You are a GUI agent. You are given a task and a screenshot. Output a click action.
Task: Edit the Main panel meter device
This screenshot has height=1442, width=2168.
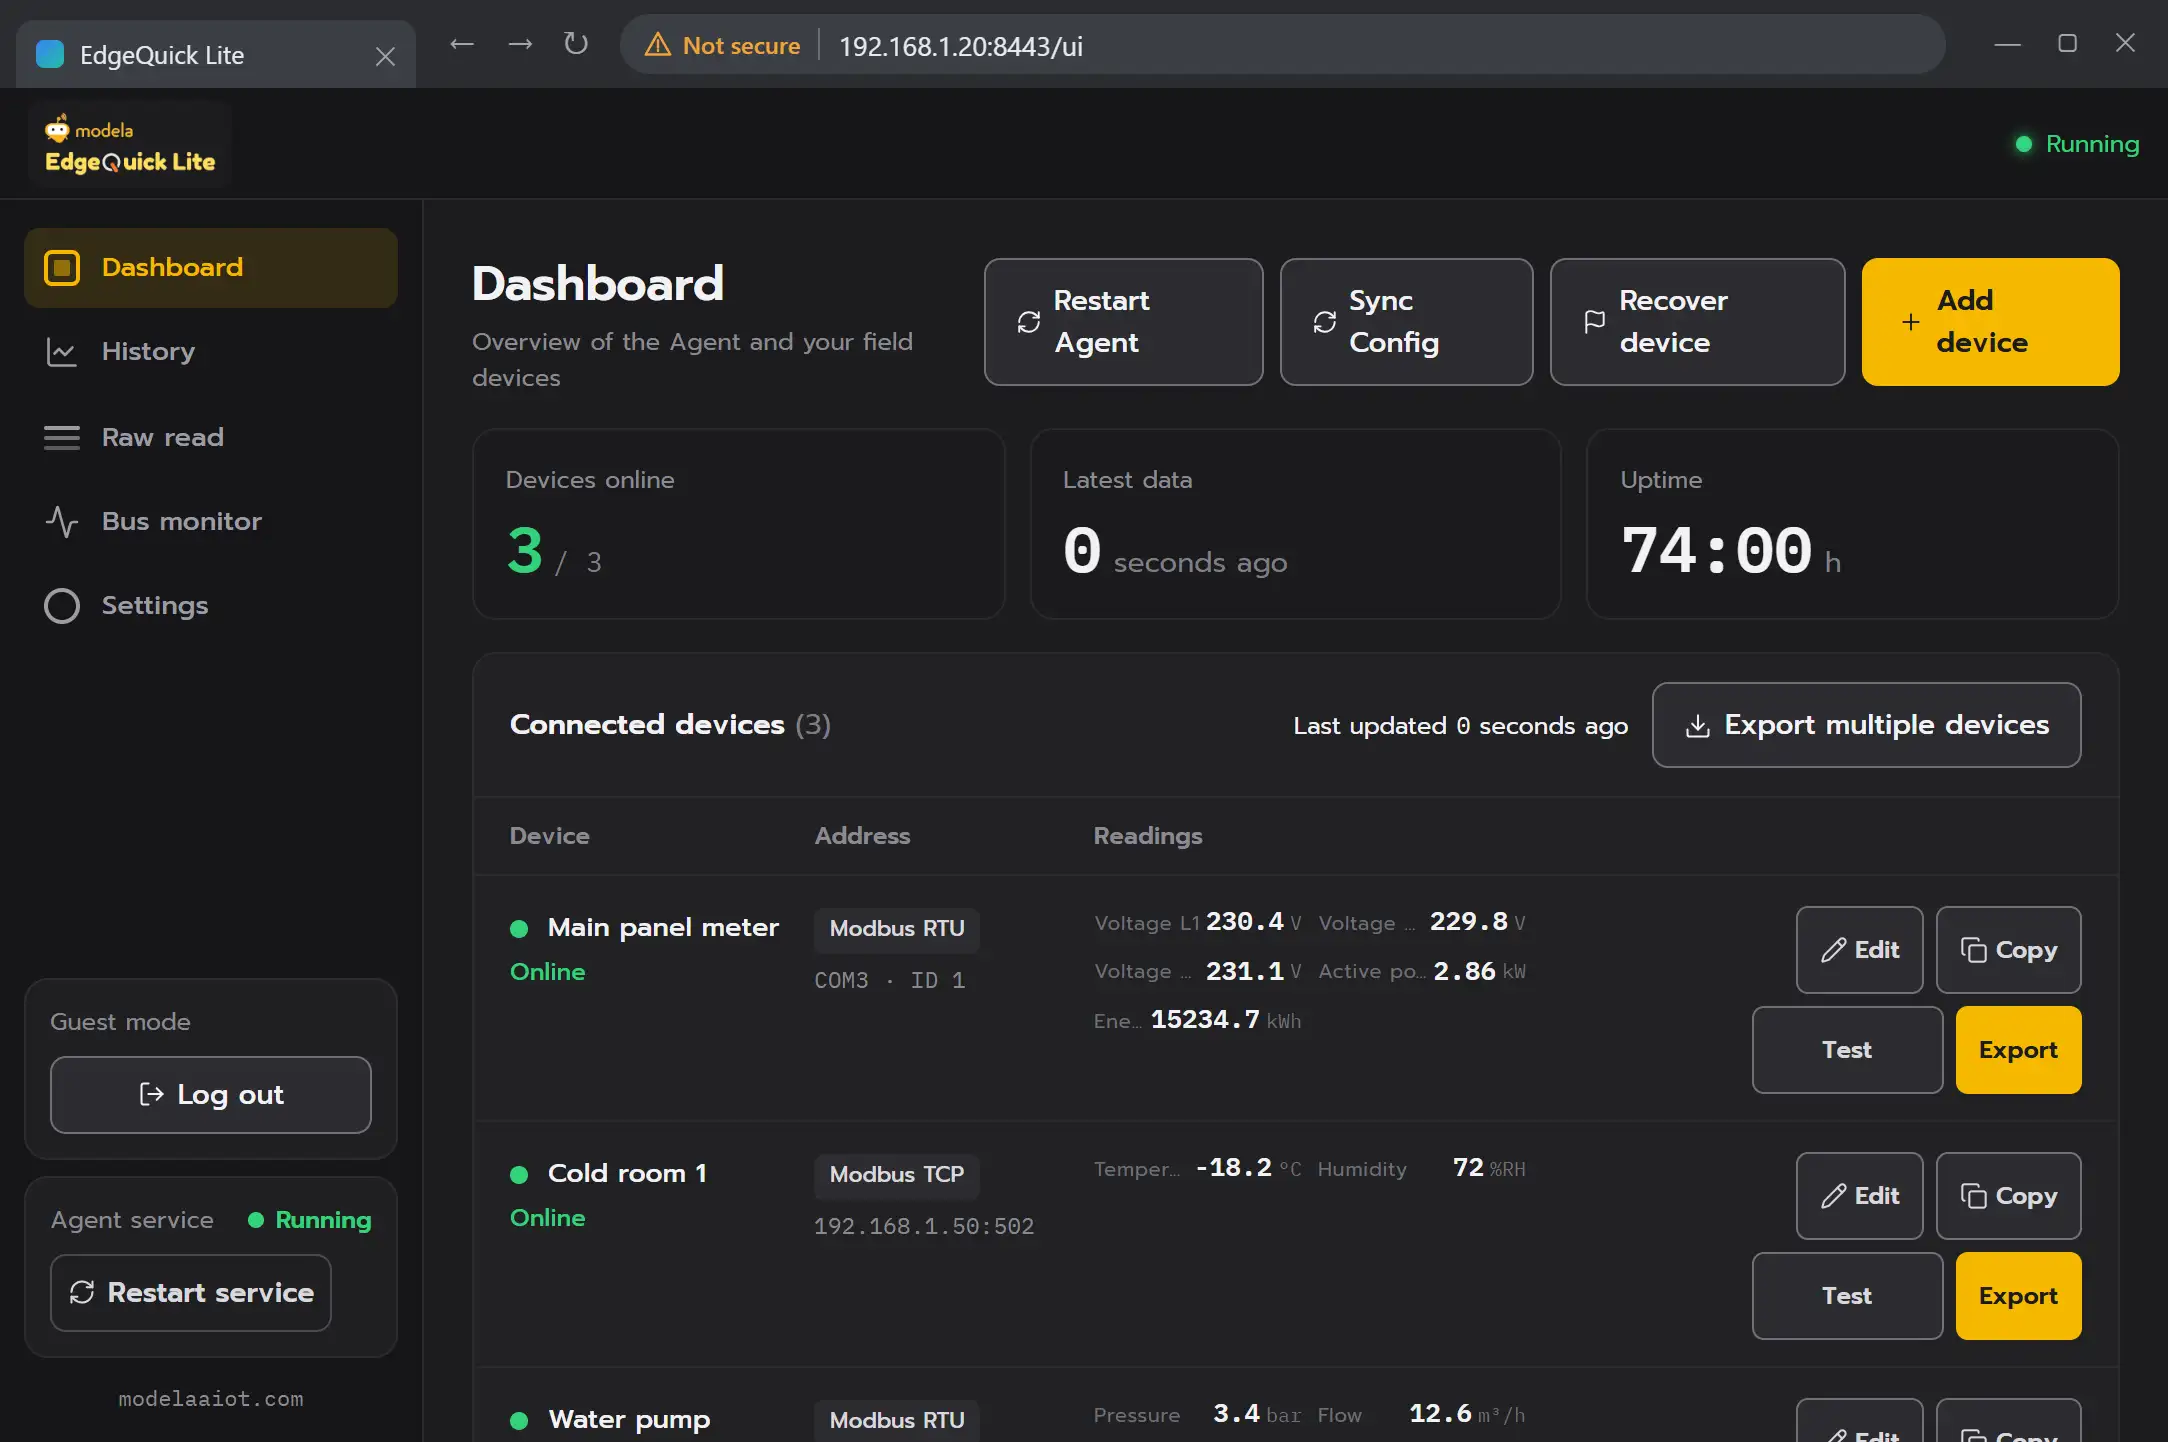tap(1859, 950)
